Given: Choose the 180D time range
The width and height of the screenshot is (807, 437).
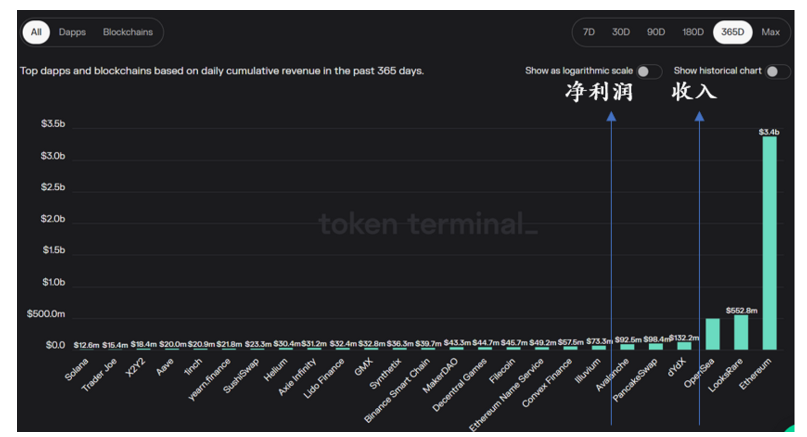Looking at the screenshot, I should (x=693, y=32).
